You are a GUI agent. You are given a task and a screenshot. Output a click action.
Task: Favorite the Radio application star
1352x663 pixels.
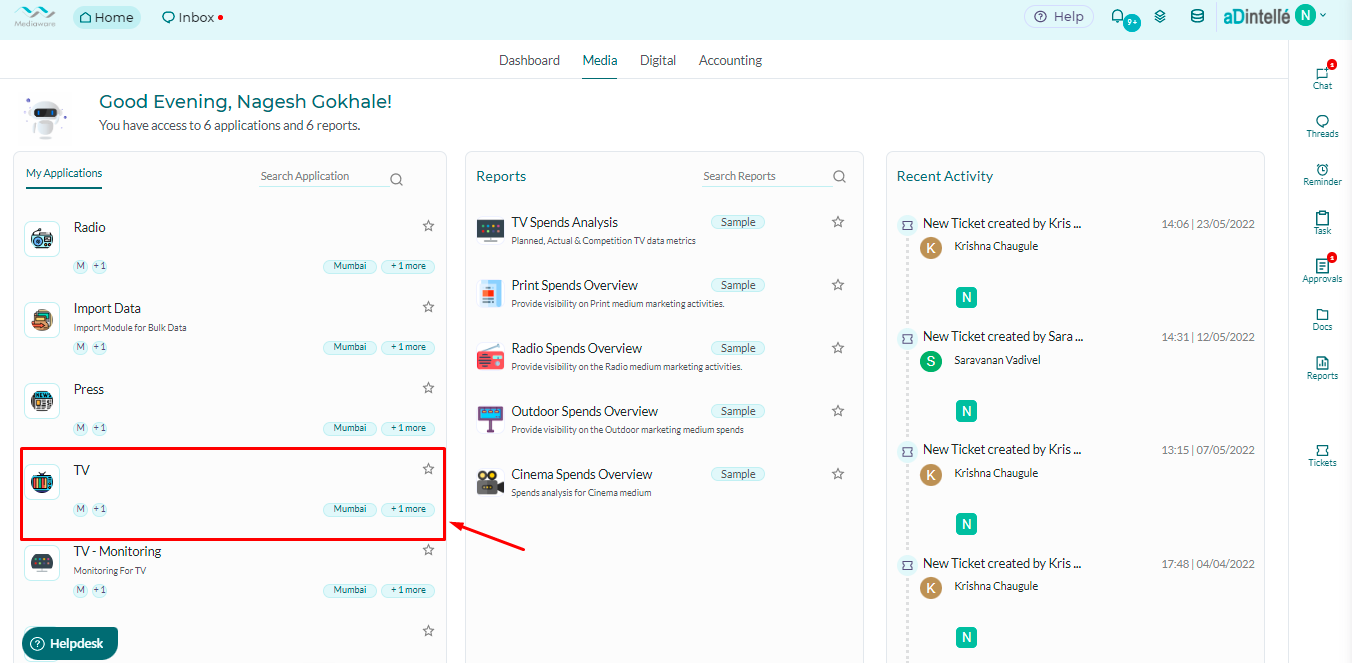[428, 226]
